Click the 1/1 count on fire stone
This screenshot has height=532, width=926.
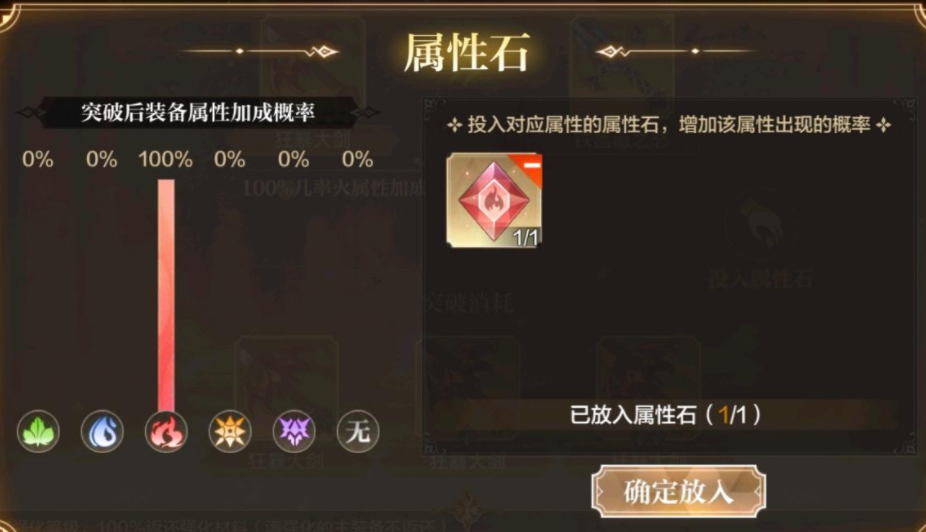(x=526, y=237)
